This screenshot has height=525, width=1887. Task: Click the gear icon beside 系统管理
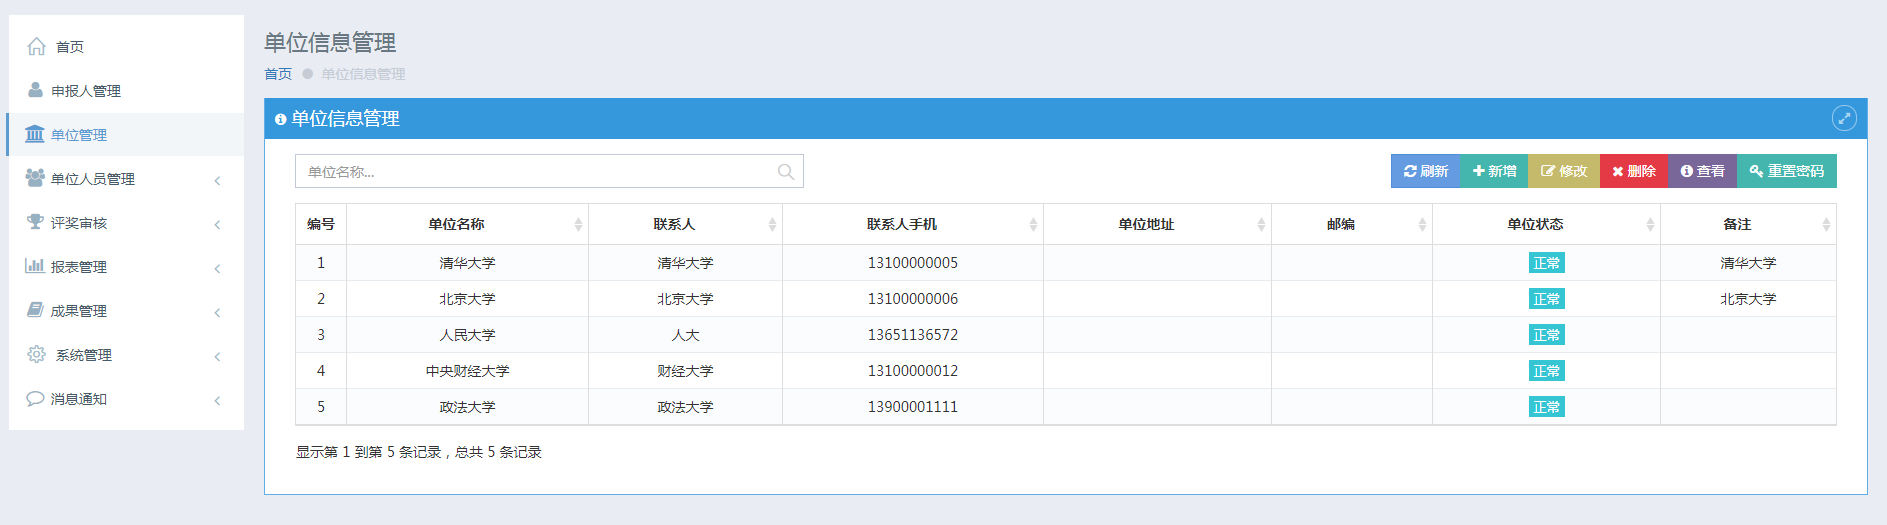(x=37, y=354)
